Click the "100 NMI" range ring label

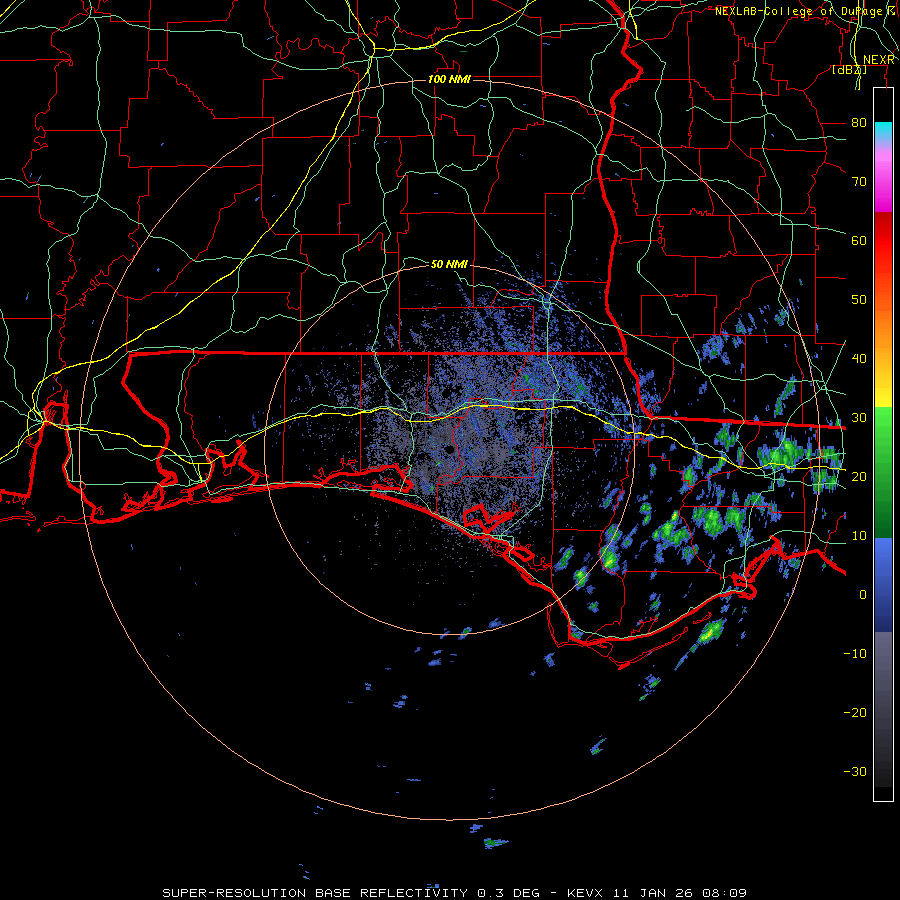(449, 79)
